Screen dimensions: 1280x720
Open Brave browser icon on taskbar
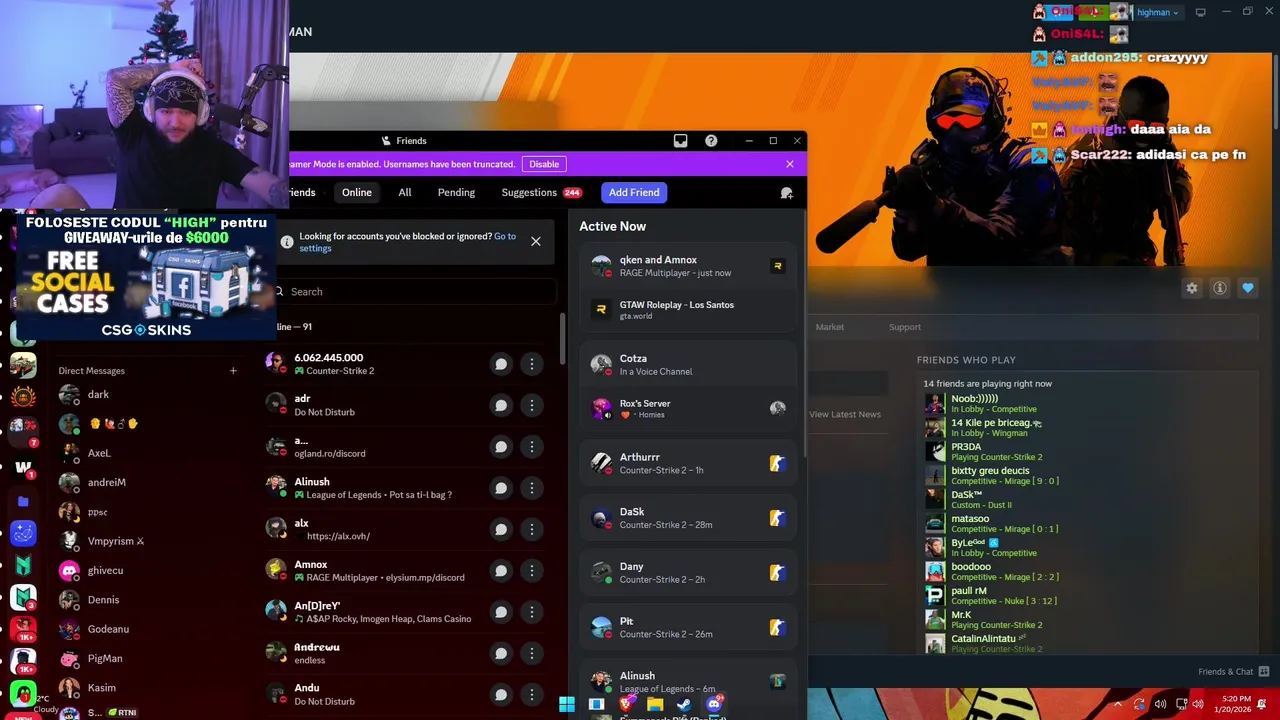click(626, 705)
